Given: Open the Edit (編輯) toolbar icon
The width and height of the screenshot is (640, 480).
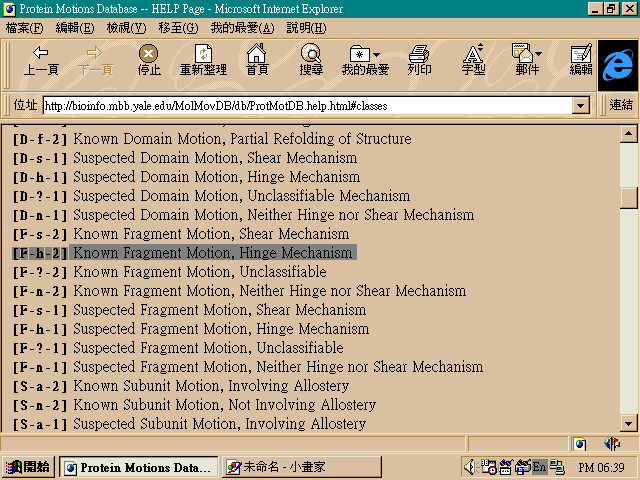Looking at the screenshot, I should pyautogui.click(x=581, y=60).
